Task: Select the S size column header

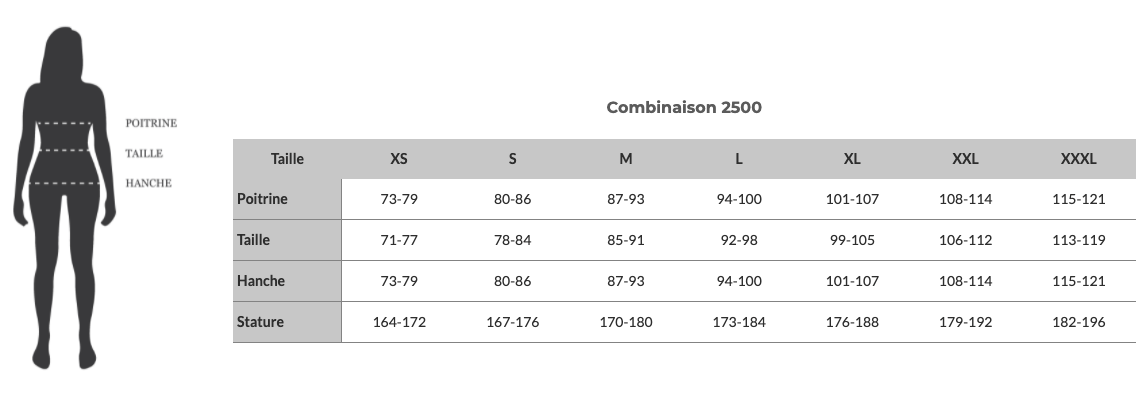Action: [x=512, y=159]
